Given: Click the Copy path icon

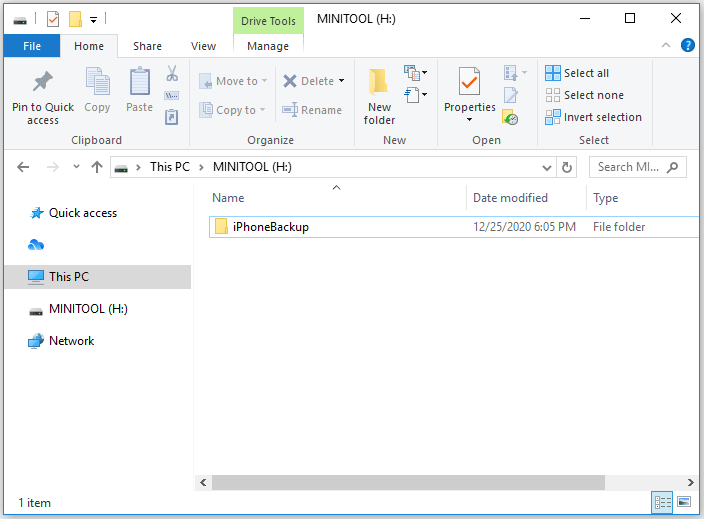Looking at the screenshot, I should pos(172,95).
